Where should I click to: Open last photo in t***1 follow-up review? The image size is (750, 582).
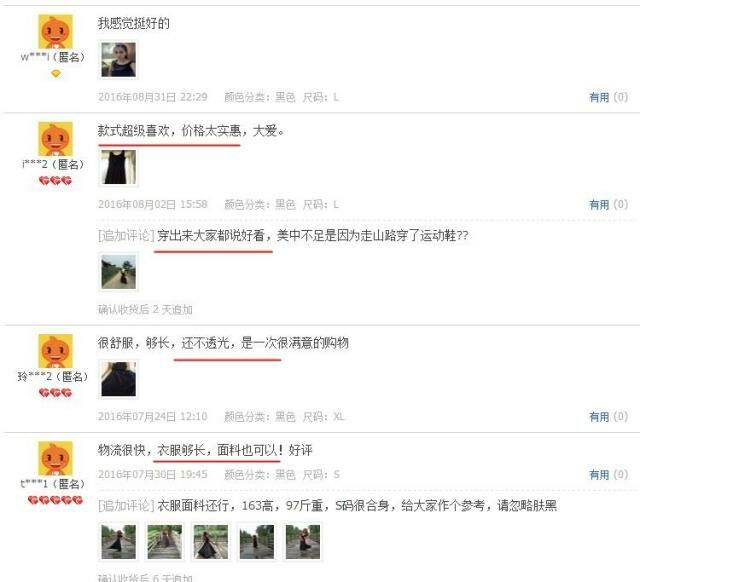click(303, 542)
